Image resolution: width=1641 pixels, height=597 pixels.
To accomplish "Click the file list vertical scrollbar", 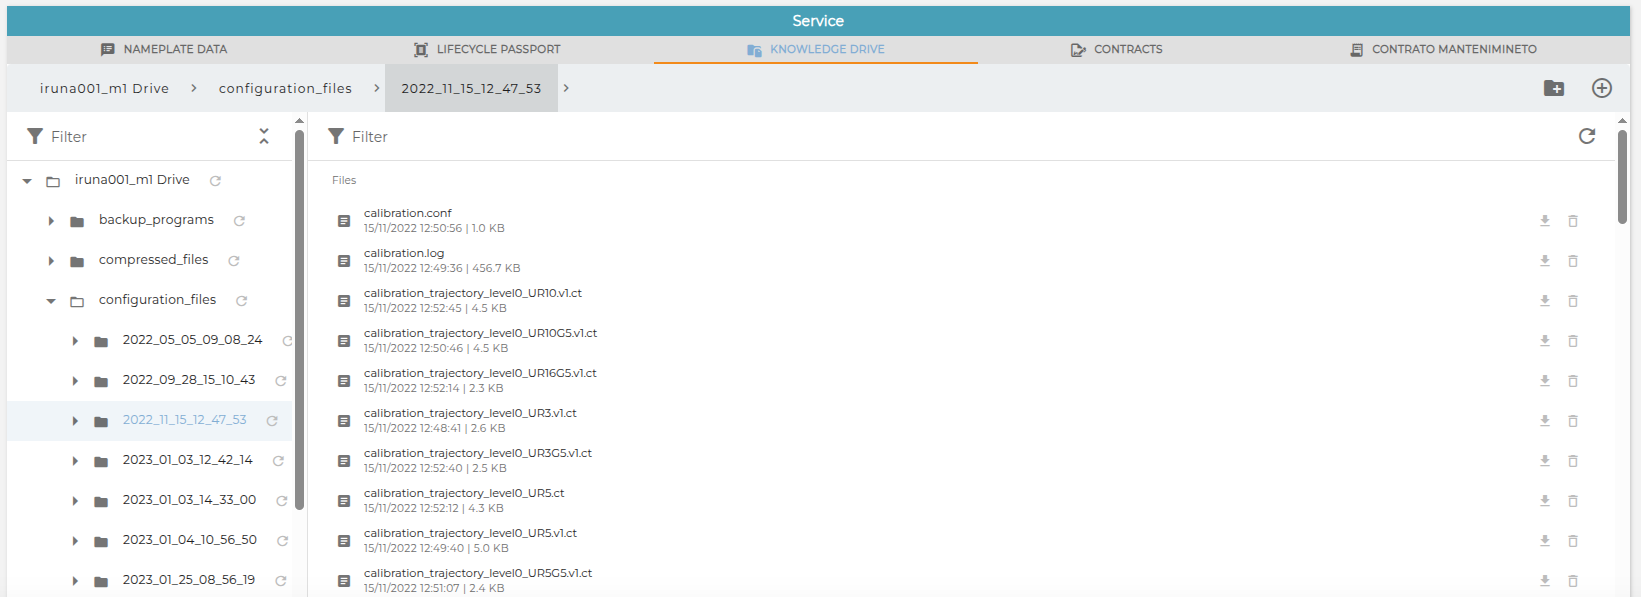I will (1622, 177).
